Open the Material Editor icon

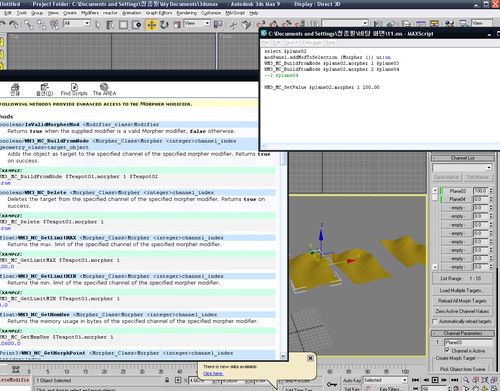click(x=449, y=24)
